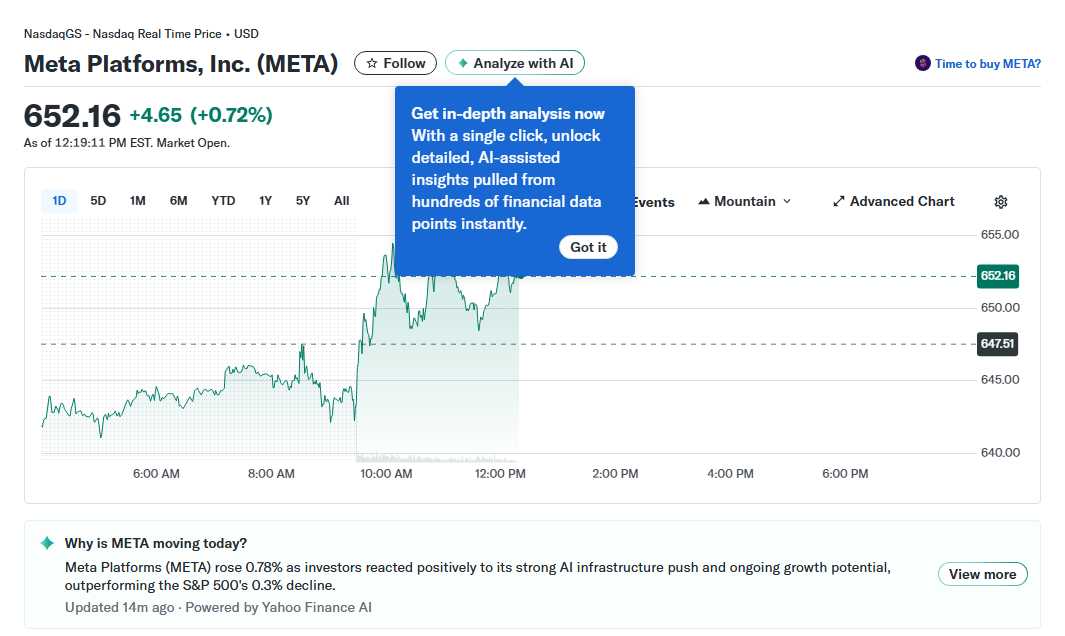This screenshot has height=636, width=1065.
Task: Open Advanced Chart using the diagonal arrows icon
Action: 838,201
